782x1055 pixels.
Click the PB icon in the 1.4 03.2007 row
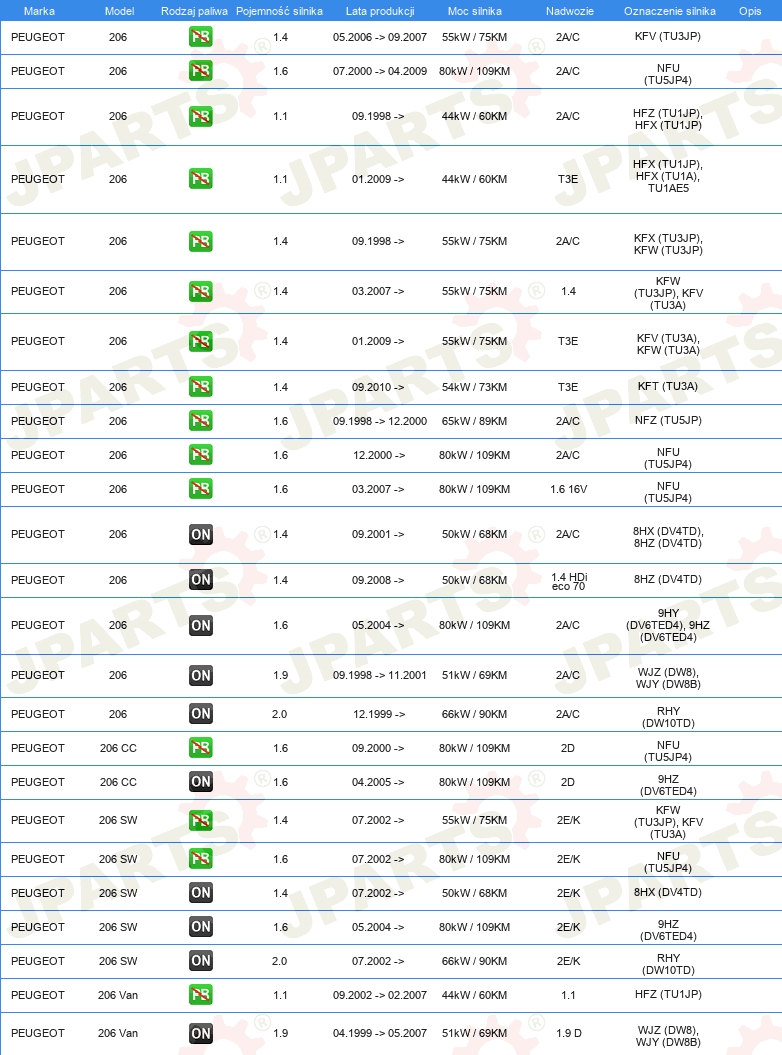(x=201, y=291)
